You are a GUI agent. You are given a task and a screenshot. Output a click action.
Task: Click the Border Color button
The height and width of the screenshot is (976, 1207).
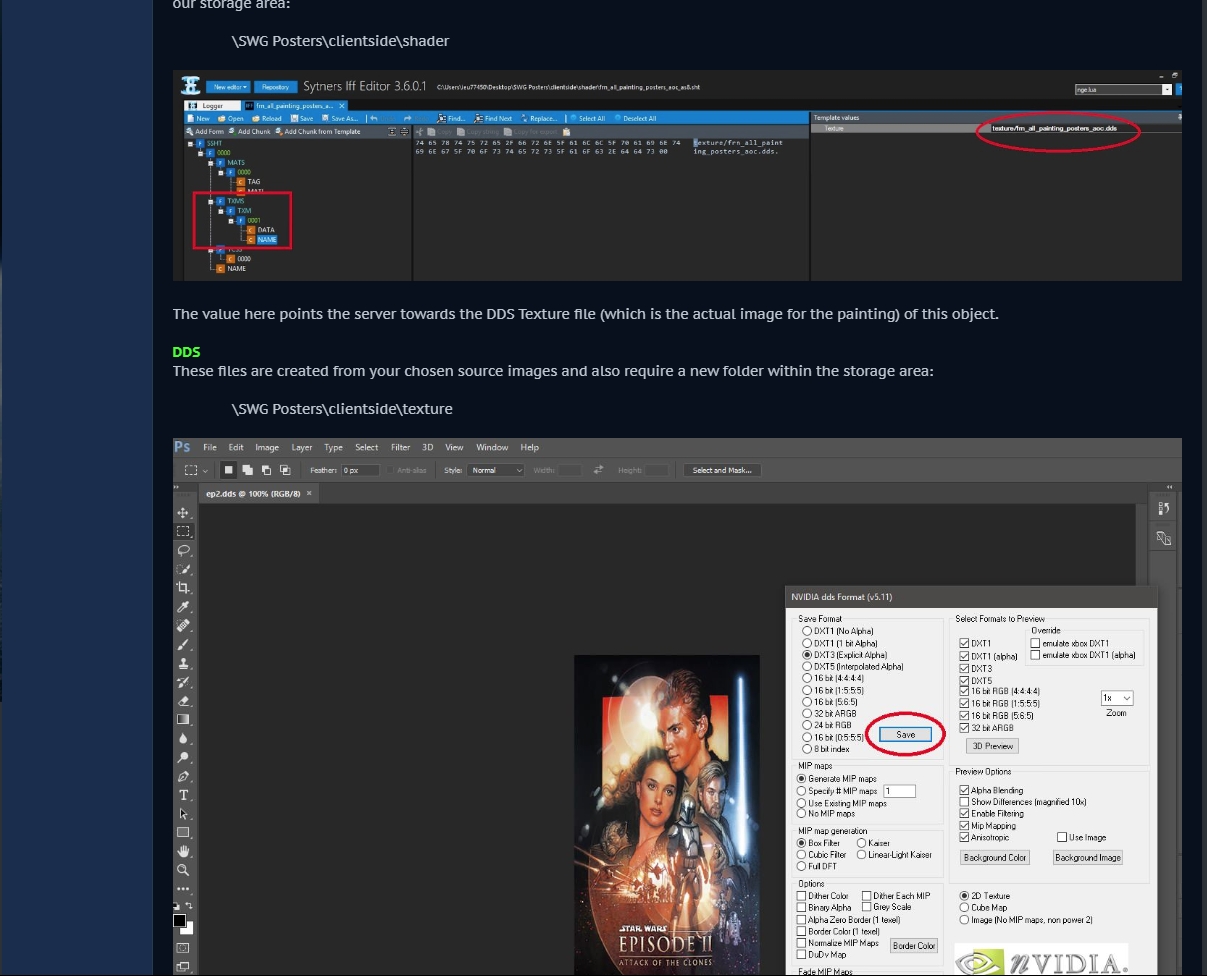click(914, 945)
